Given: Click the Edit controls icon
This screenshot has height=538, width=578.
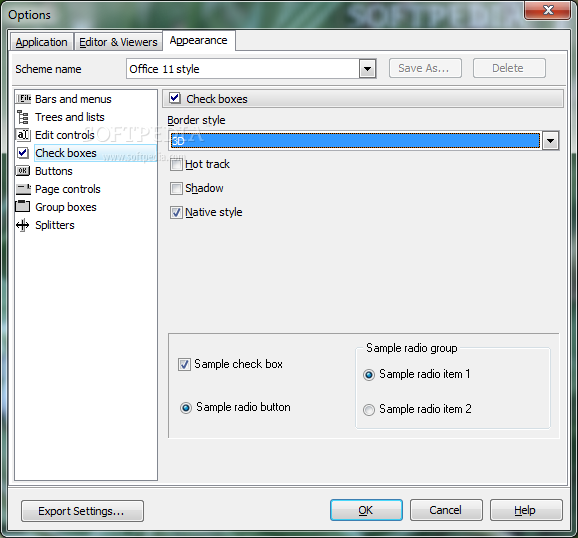Looking at the screenshot, I should 23,135.
